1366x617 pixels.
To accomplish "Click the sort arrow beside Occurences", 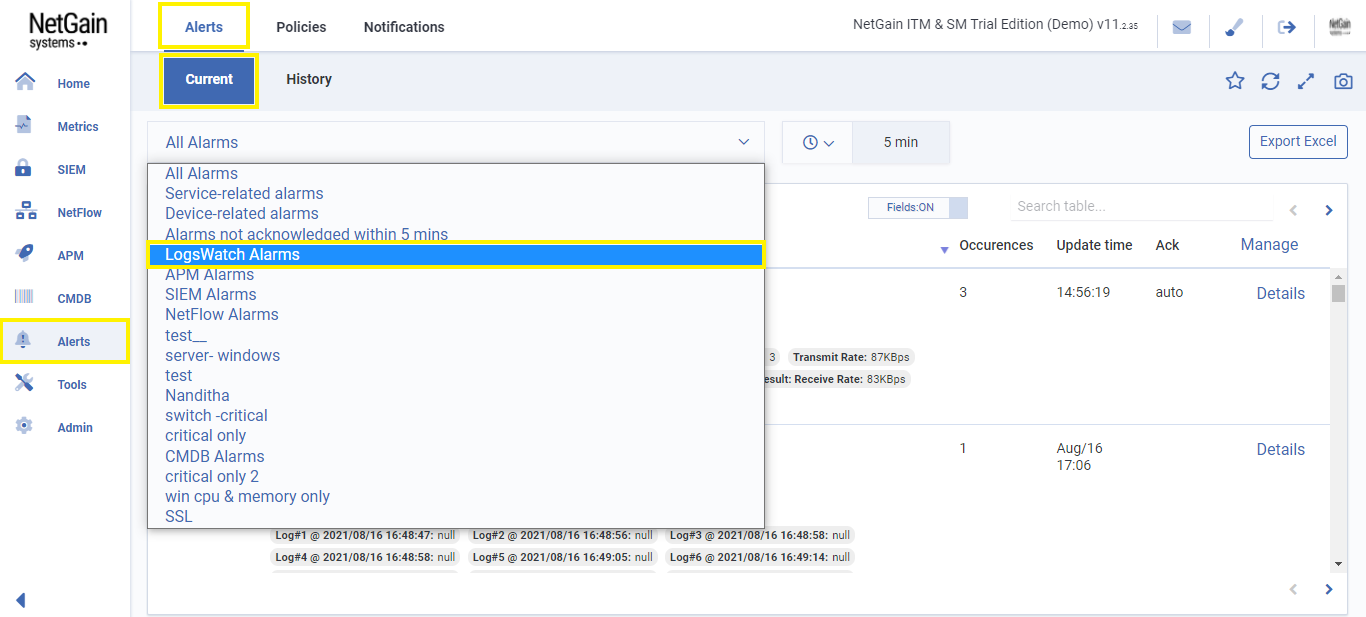I will click(944, 250).
